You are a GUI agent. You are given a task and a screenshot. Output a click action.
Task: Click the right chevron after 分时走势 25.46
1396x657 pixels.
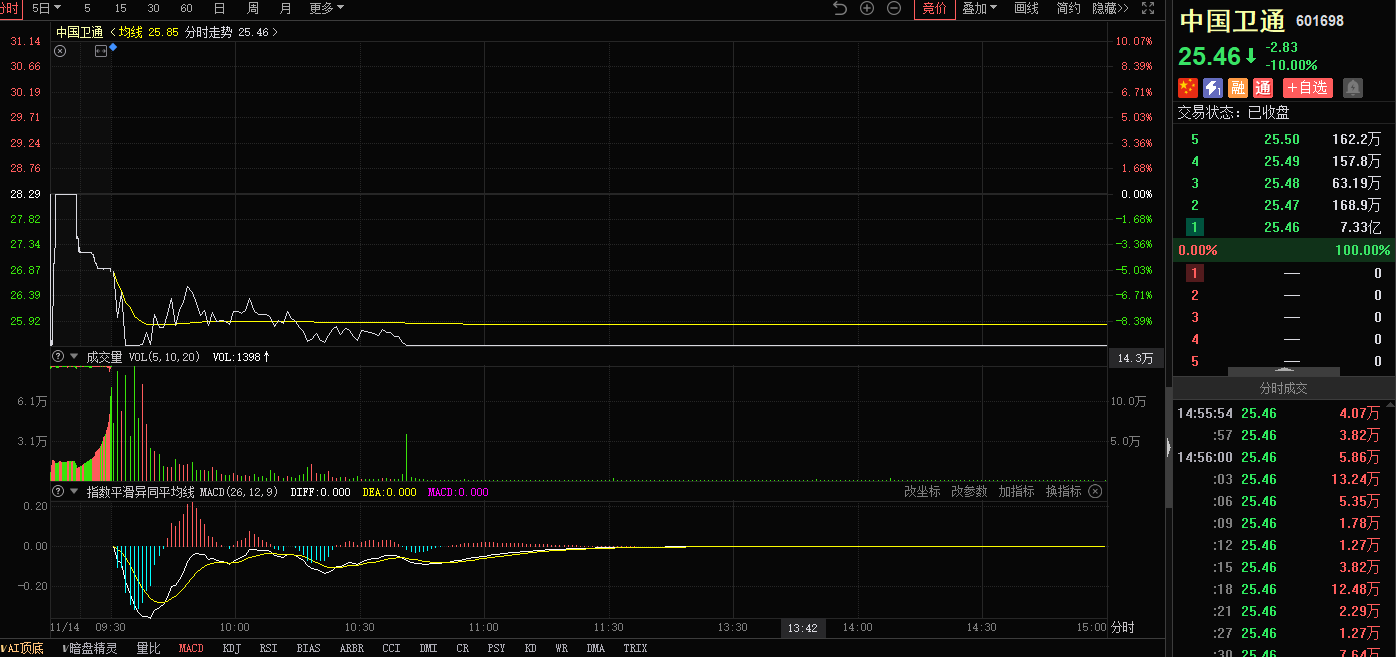click(x=275, y=33)
